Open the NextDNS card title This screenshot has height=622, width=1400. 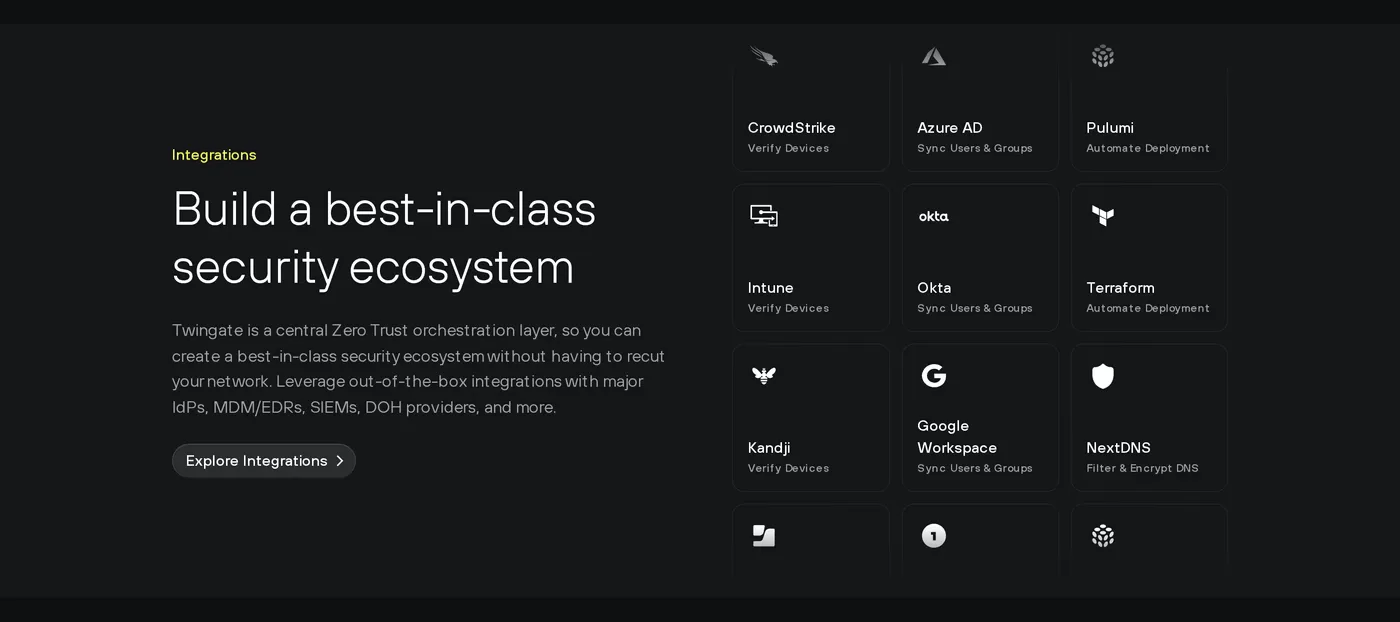click(1119, 448)
